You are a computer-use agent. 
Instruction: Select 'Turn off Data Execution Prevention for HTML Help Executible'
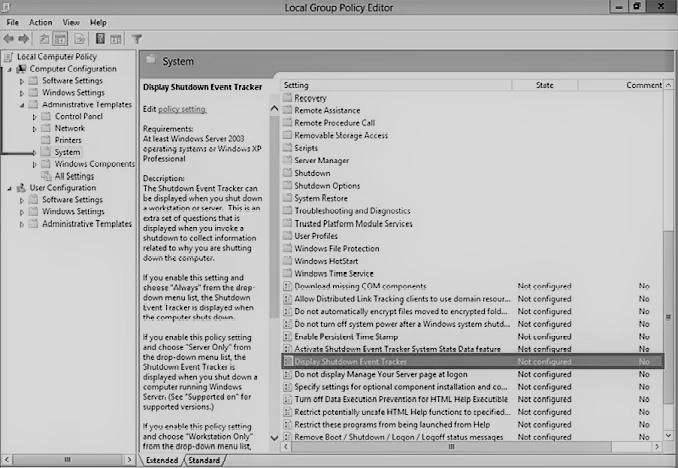pyautogui.click(x=472, y=399)
